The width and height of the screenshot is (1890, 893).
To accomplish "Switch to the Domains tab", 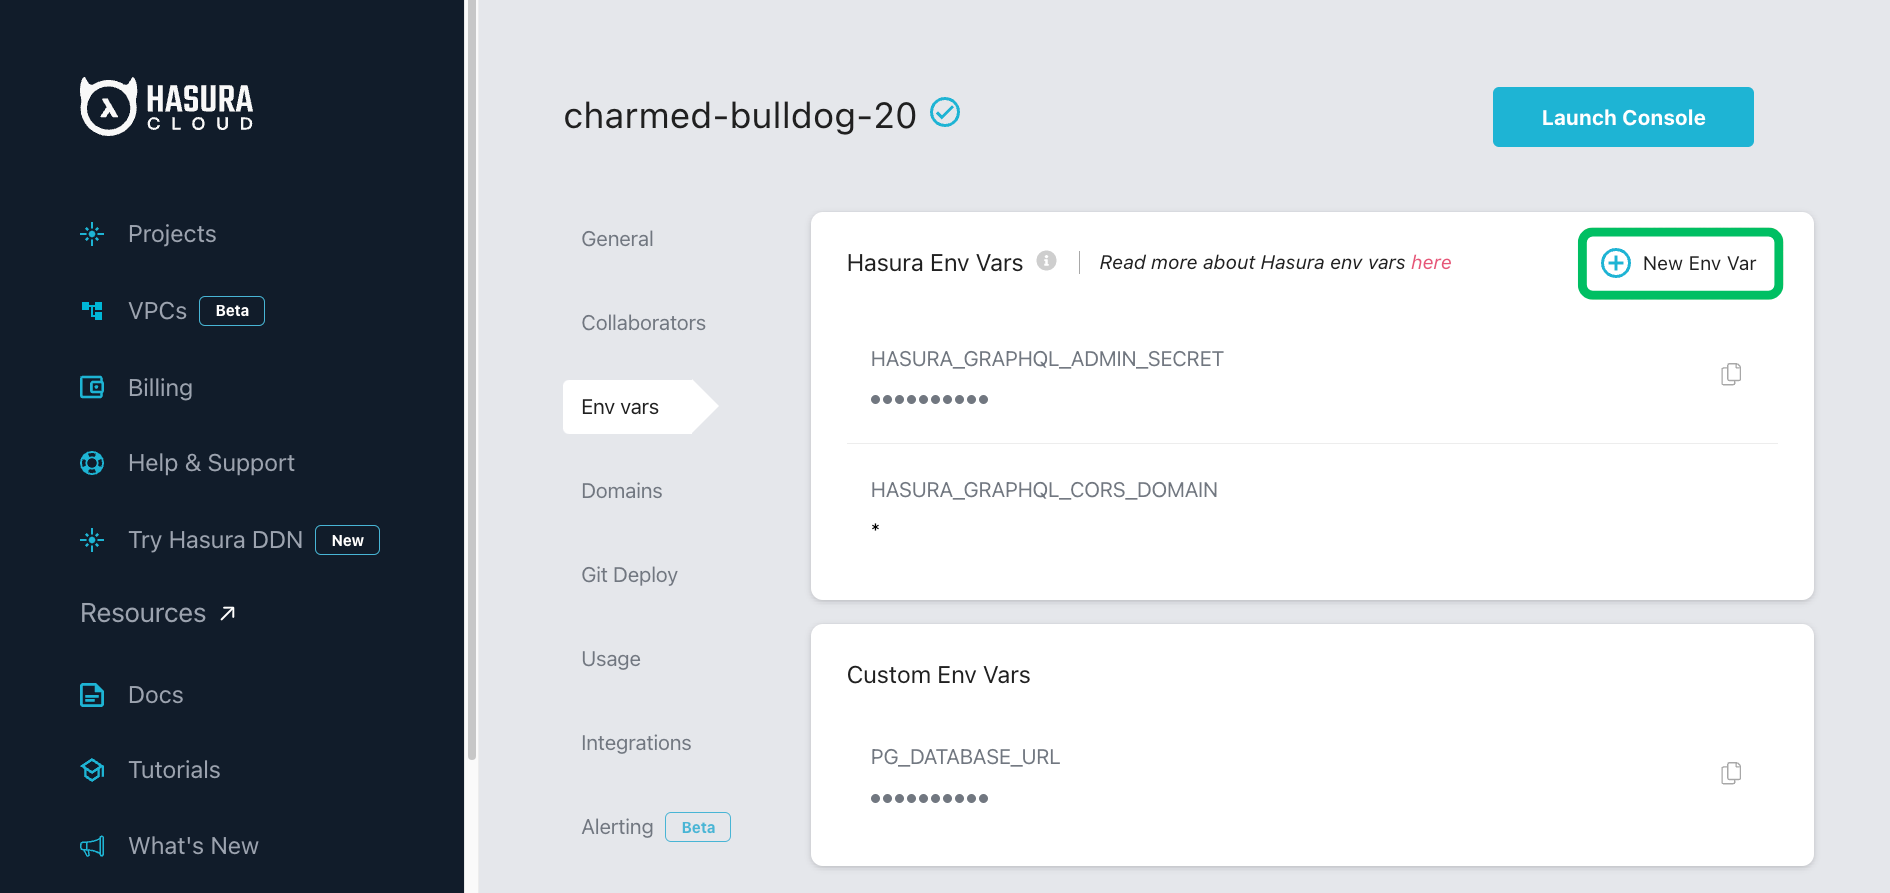I will tap(621, 490).
